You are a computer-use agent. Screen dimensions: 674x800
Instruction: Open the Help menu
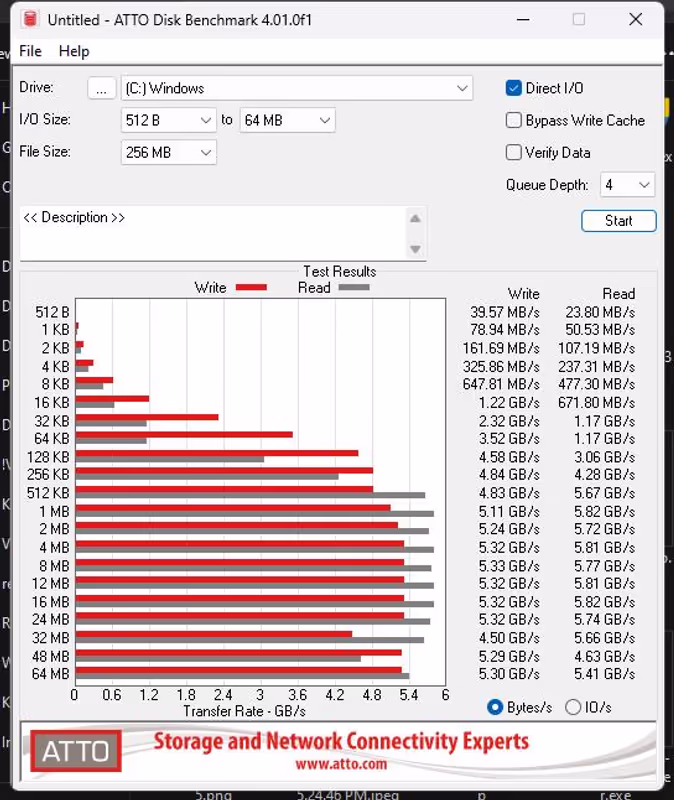pyautogui.click(x=74, y=51)
